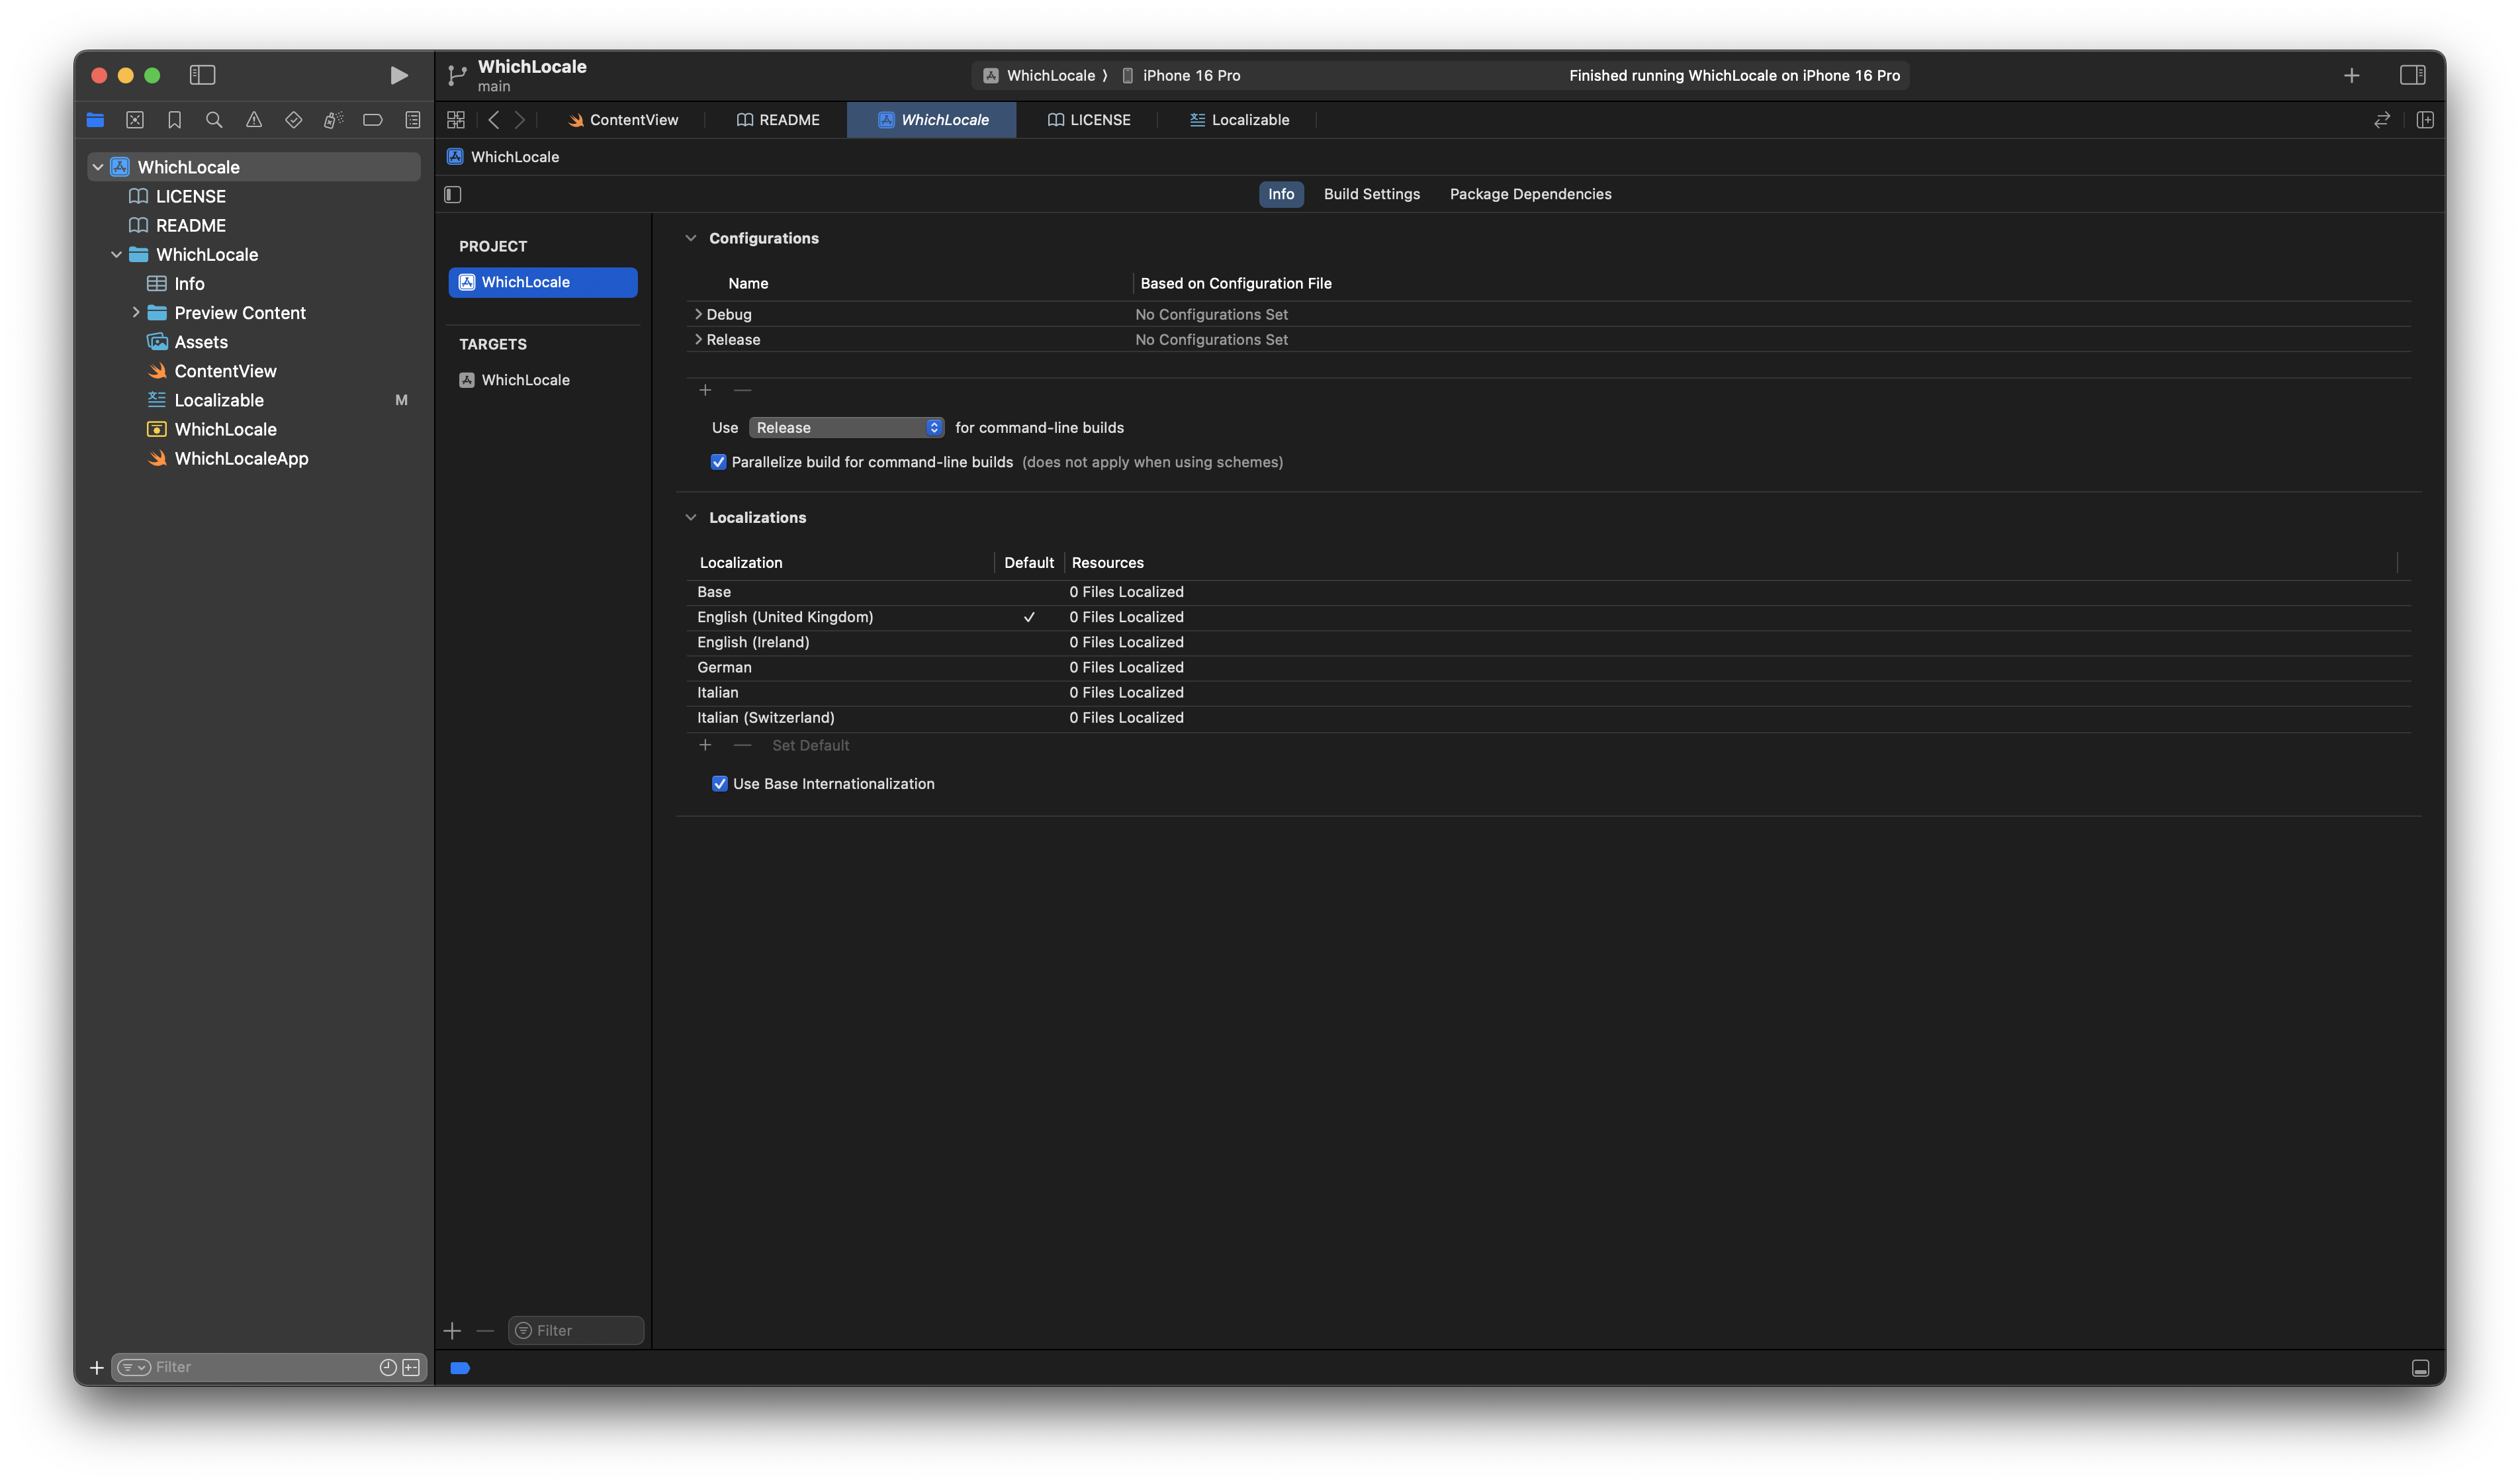
Task: Add new file with navigator plus button
Action: click(x=97, y=1367)
